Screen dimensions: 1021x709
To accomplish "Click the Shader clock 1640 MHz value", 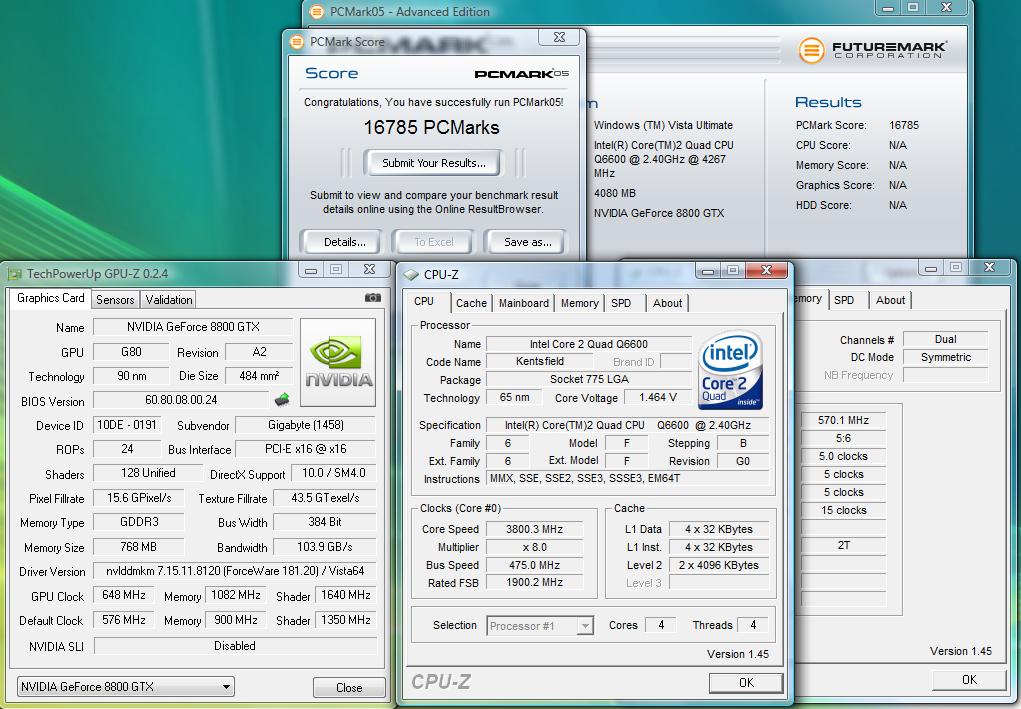I will pyautogui.click(x=346, y=595).
